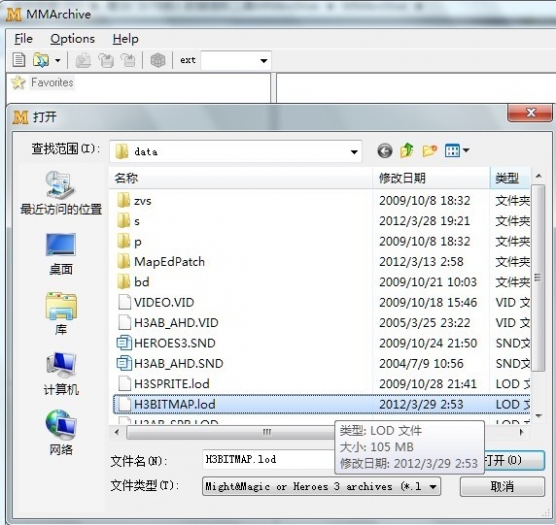Screen dimensions: 556x525
Task: Open the Options menu
Action: pyautogui.click(x=72, y=39)
